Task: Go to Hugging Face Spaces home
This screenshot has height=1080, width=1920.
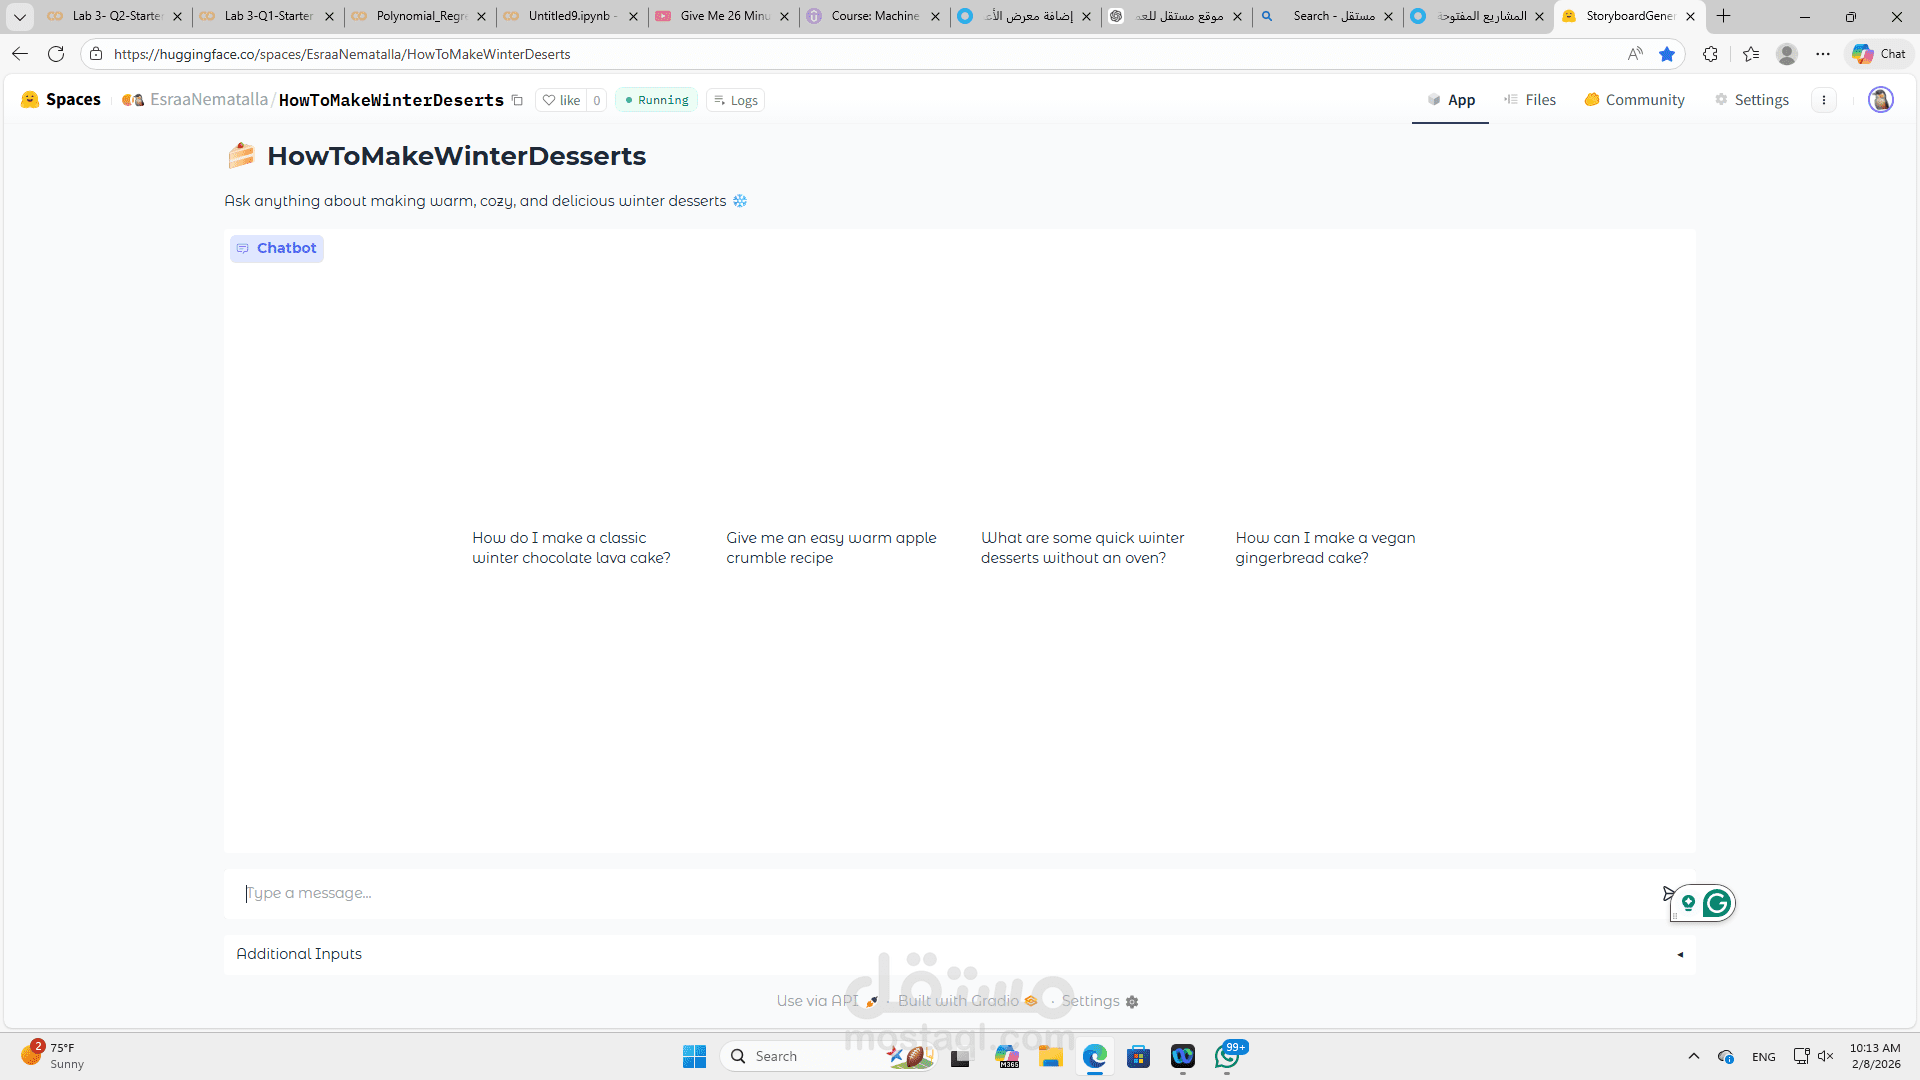Action: [x=61, y=100]
